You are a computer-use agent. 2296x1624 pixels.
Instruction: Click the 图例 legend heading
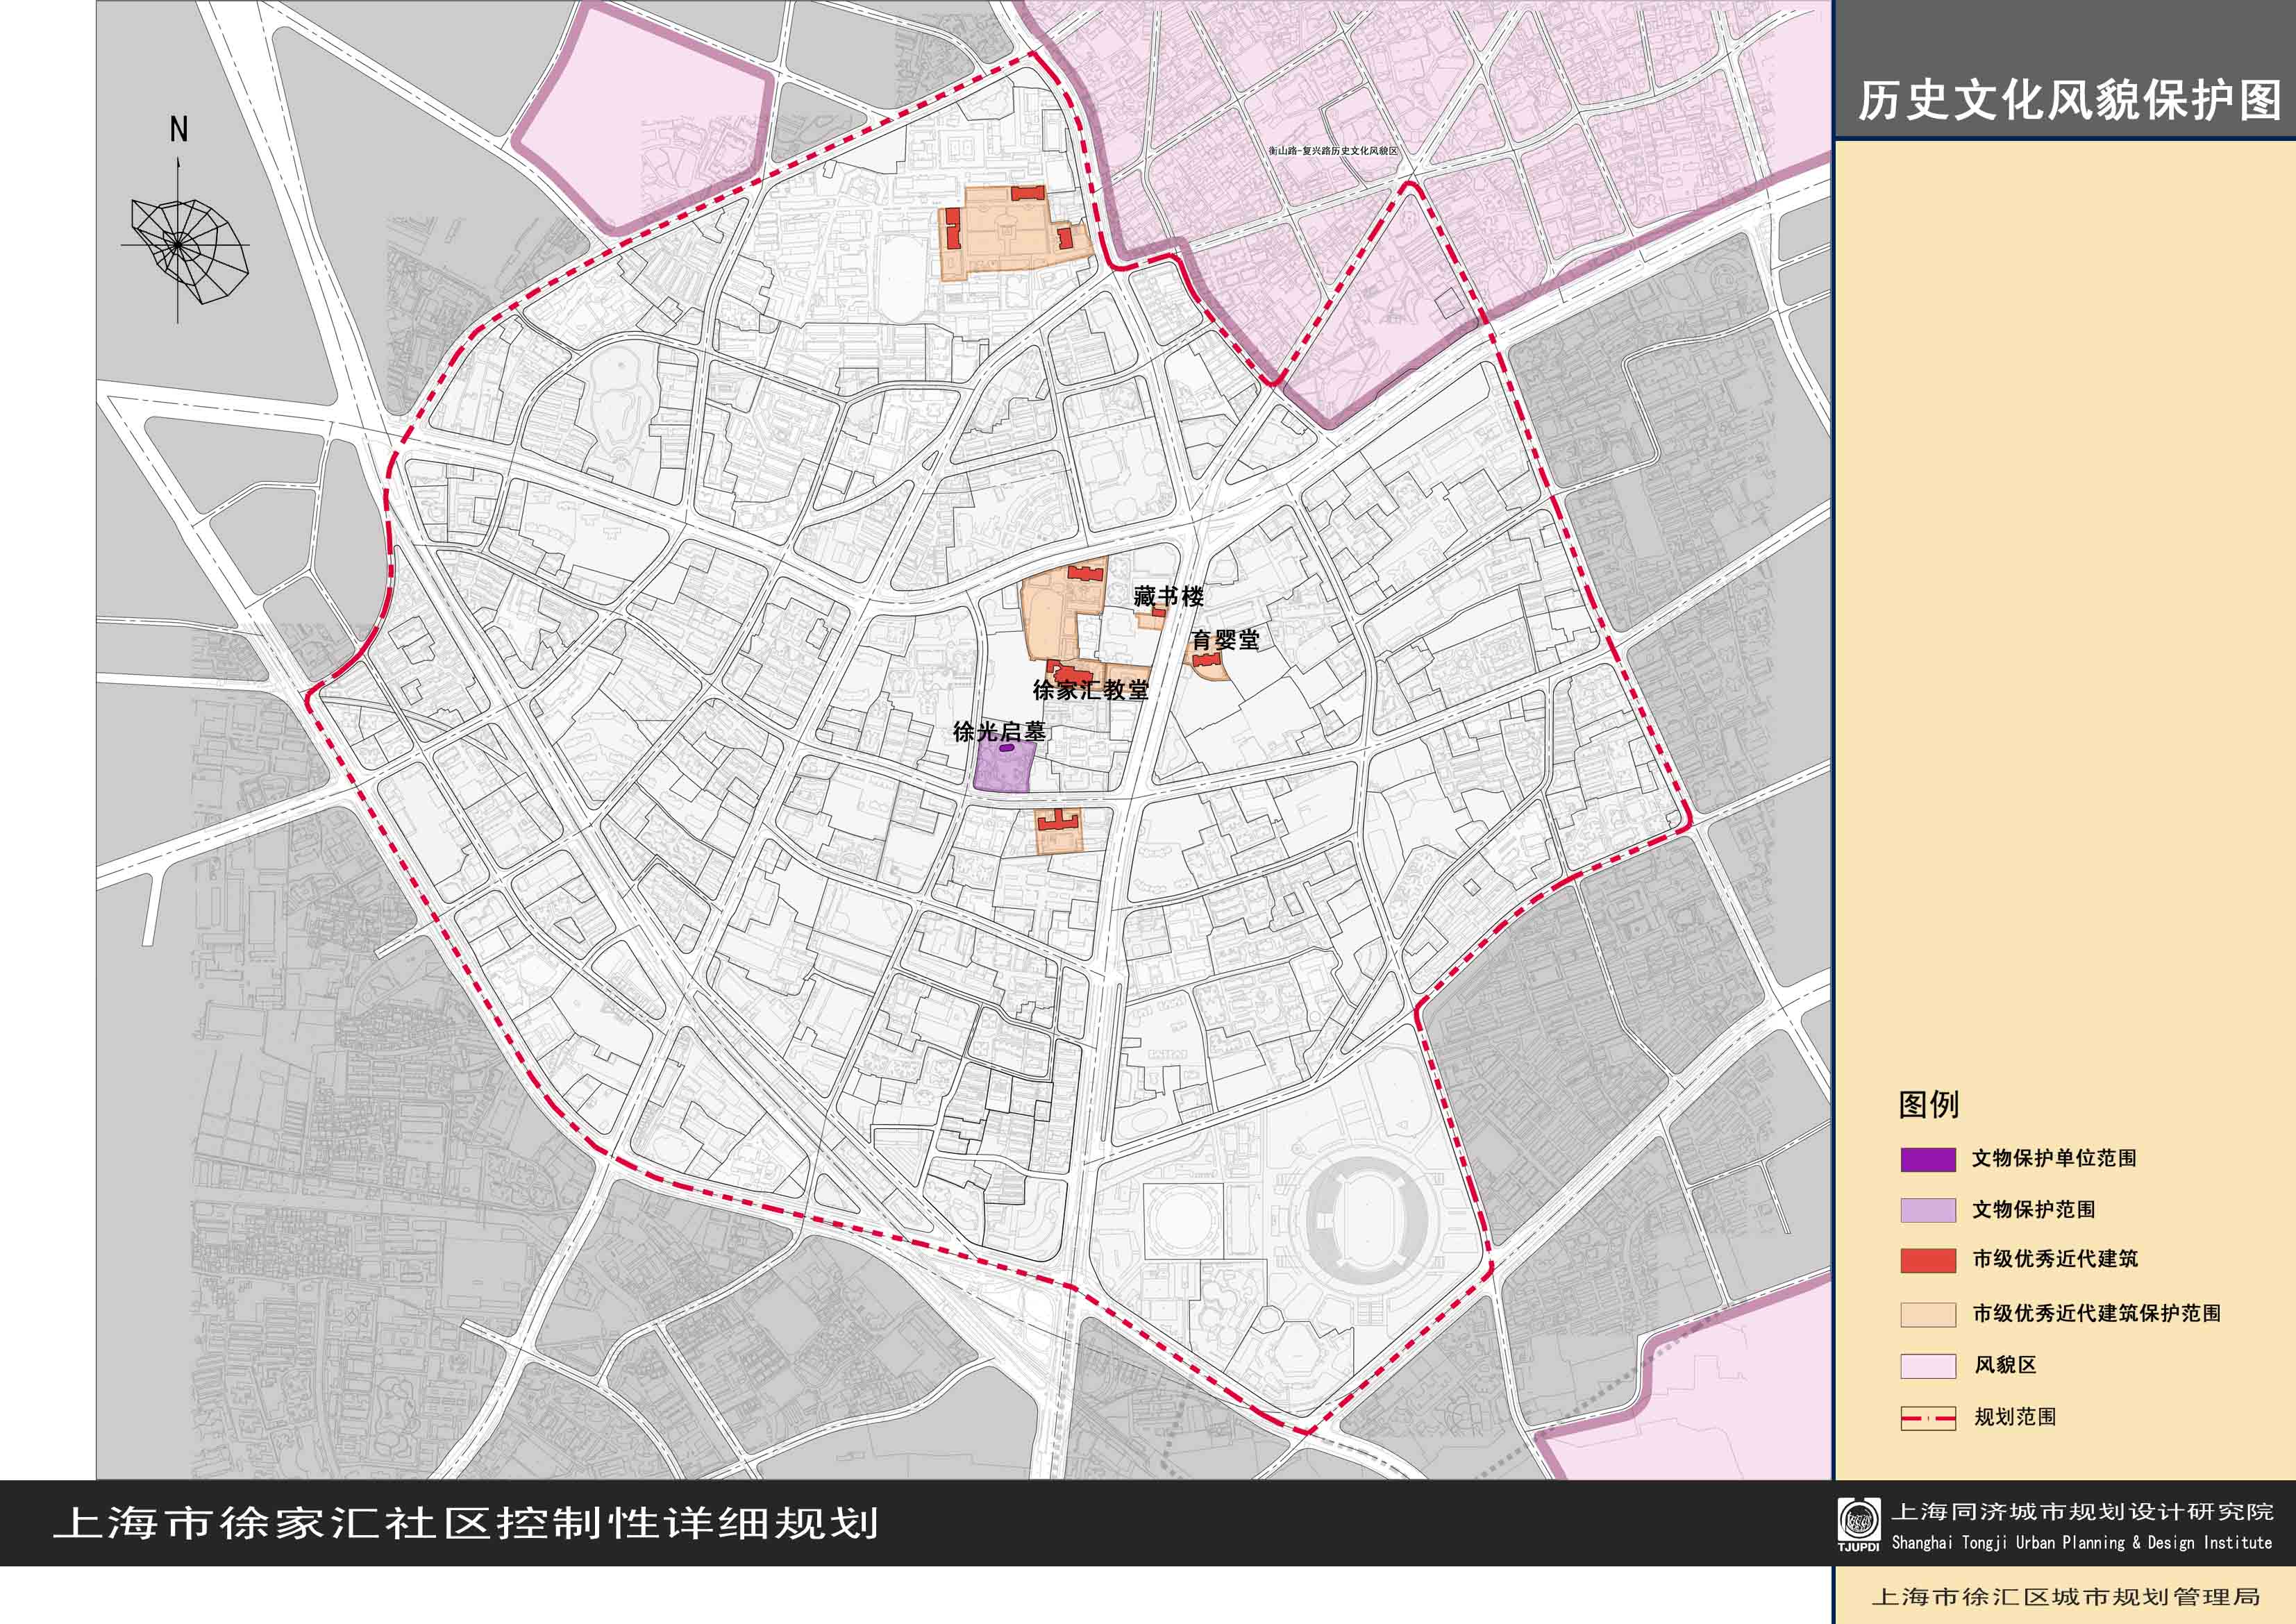pyautogui.click(x=1928, y=1105)
